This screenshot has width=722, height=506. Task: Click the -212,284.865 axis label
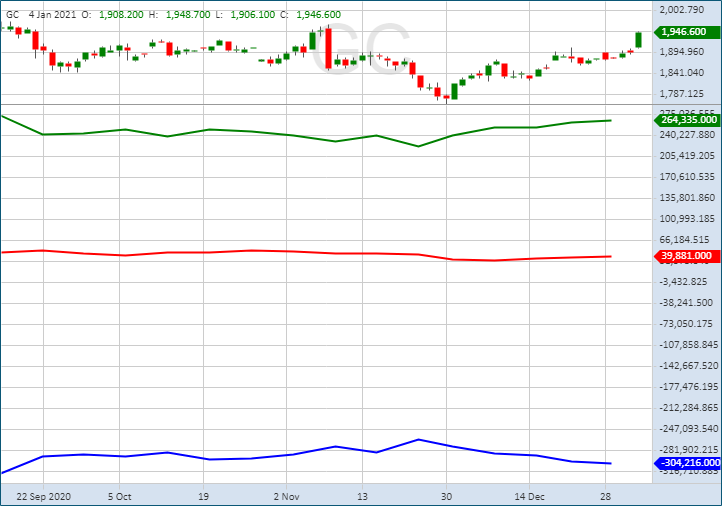(x=687, y=408)
